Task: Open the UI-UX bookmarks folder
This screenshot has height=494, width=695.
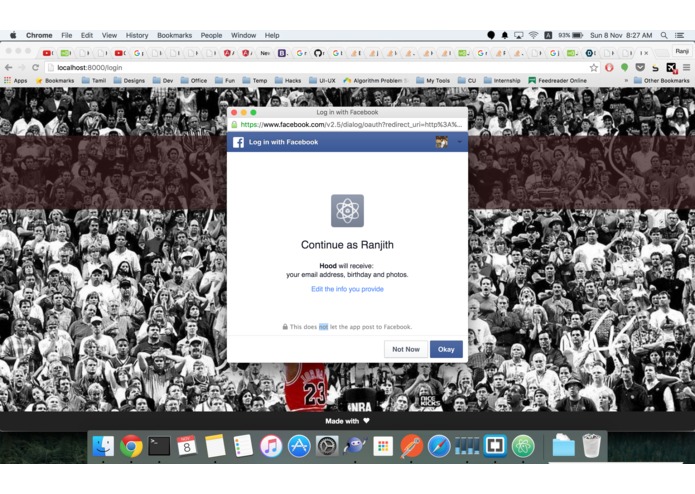Action: coord(322,80)
